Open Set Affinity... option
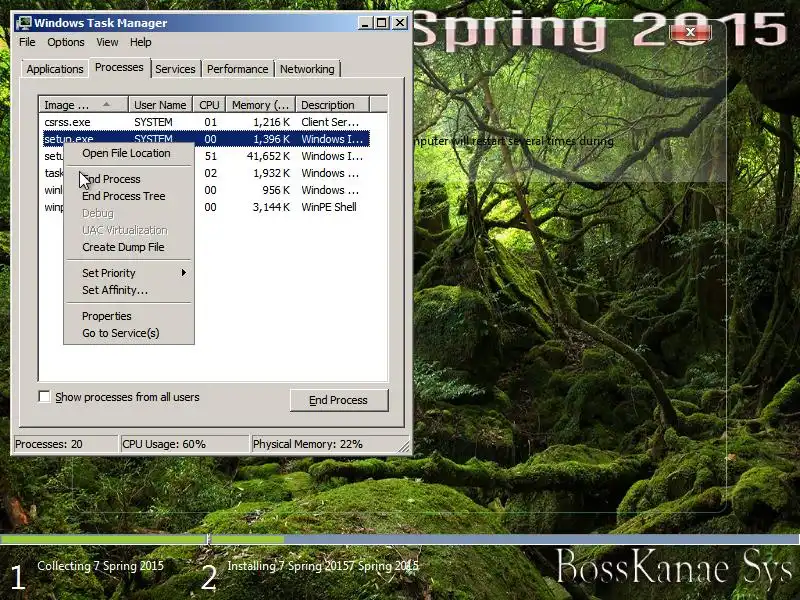 115,290
